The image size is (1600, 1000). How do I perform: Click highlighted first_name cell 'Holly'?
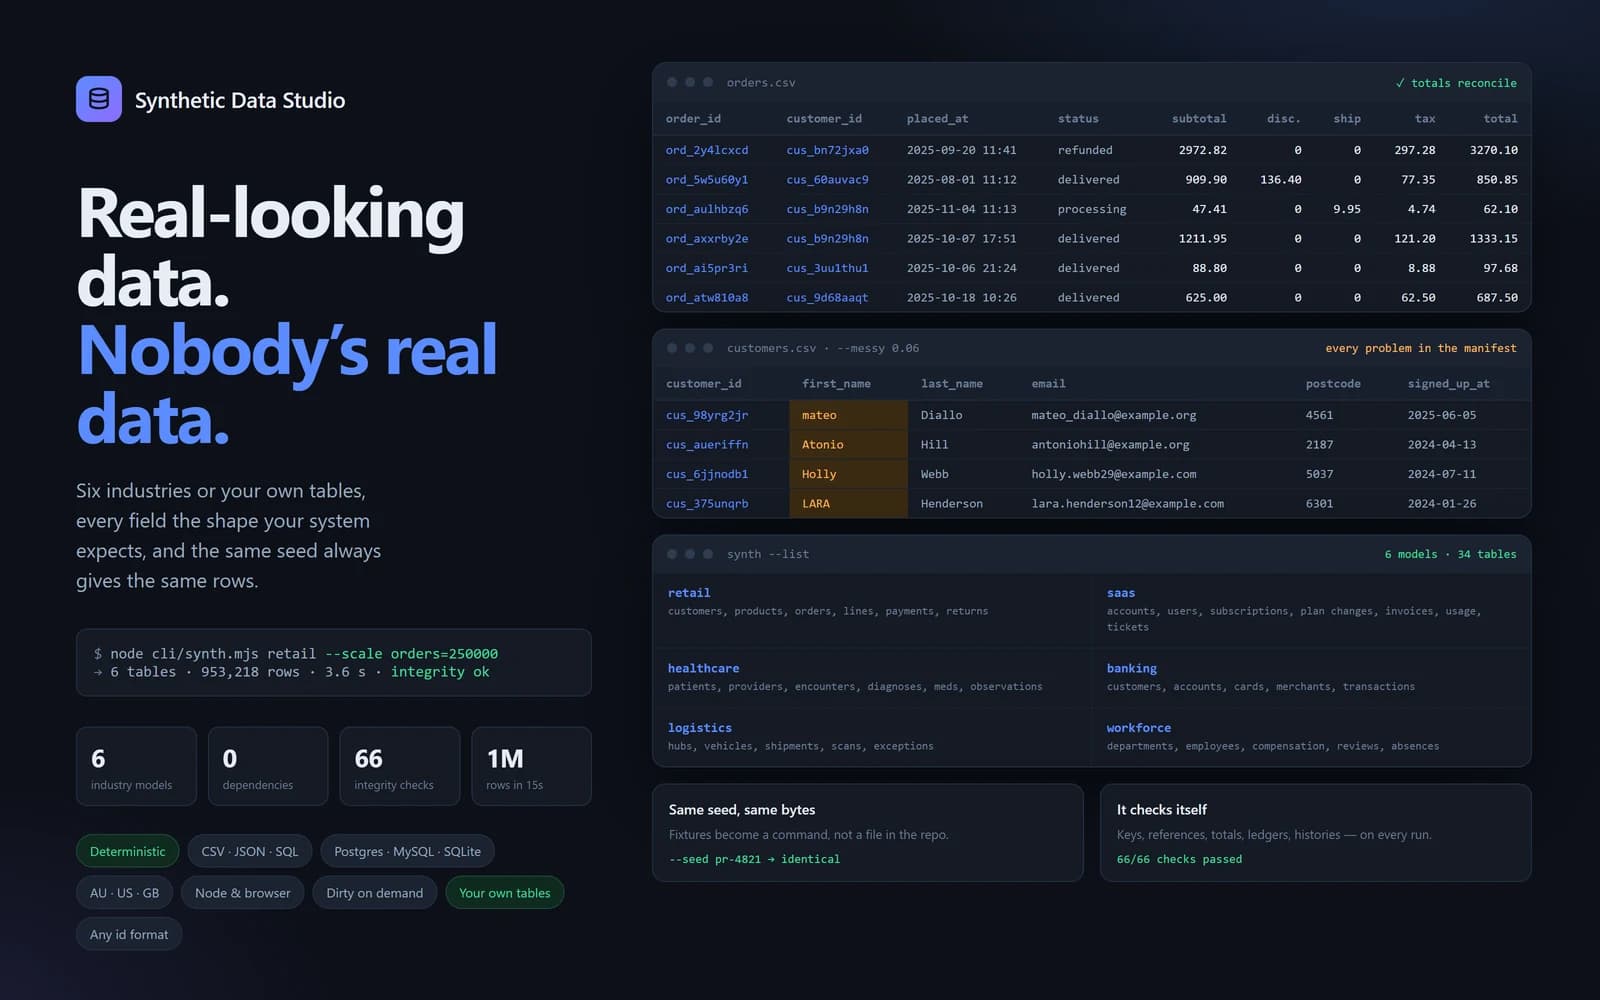click(x=848, y=474)
